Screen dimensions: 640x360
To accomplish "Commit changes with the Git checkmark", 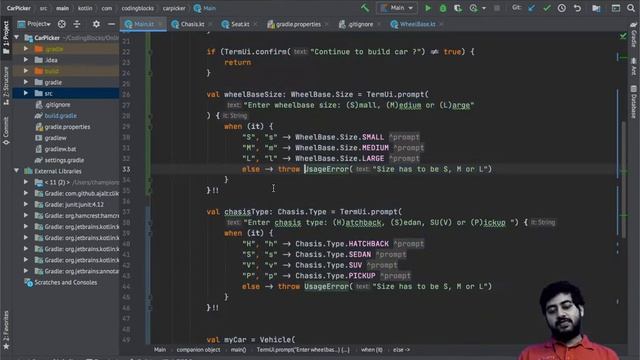I will [547, 8].
